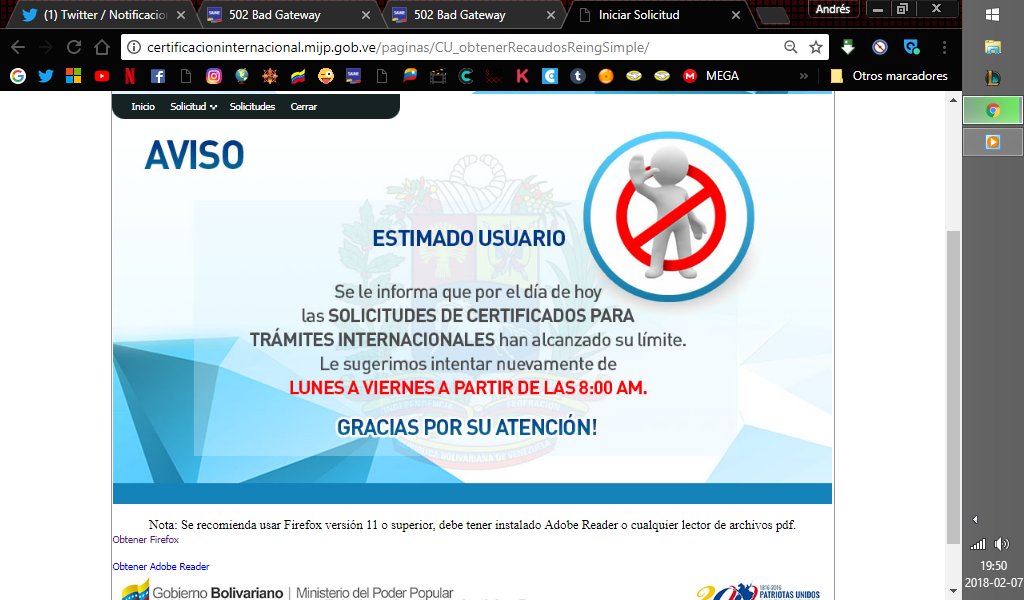Open a new tab
The image size is (1024, 600).
pyautogui.click(x=773, y=16)
